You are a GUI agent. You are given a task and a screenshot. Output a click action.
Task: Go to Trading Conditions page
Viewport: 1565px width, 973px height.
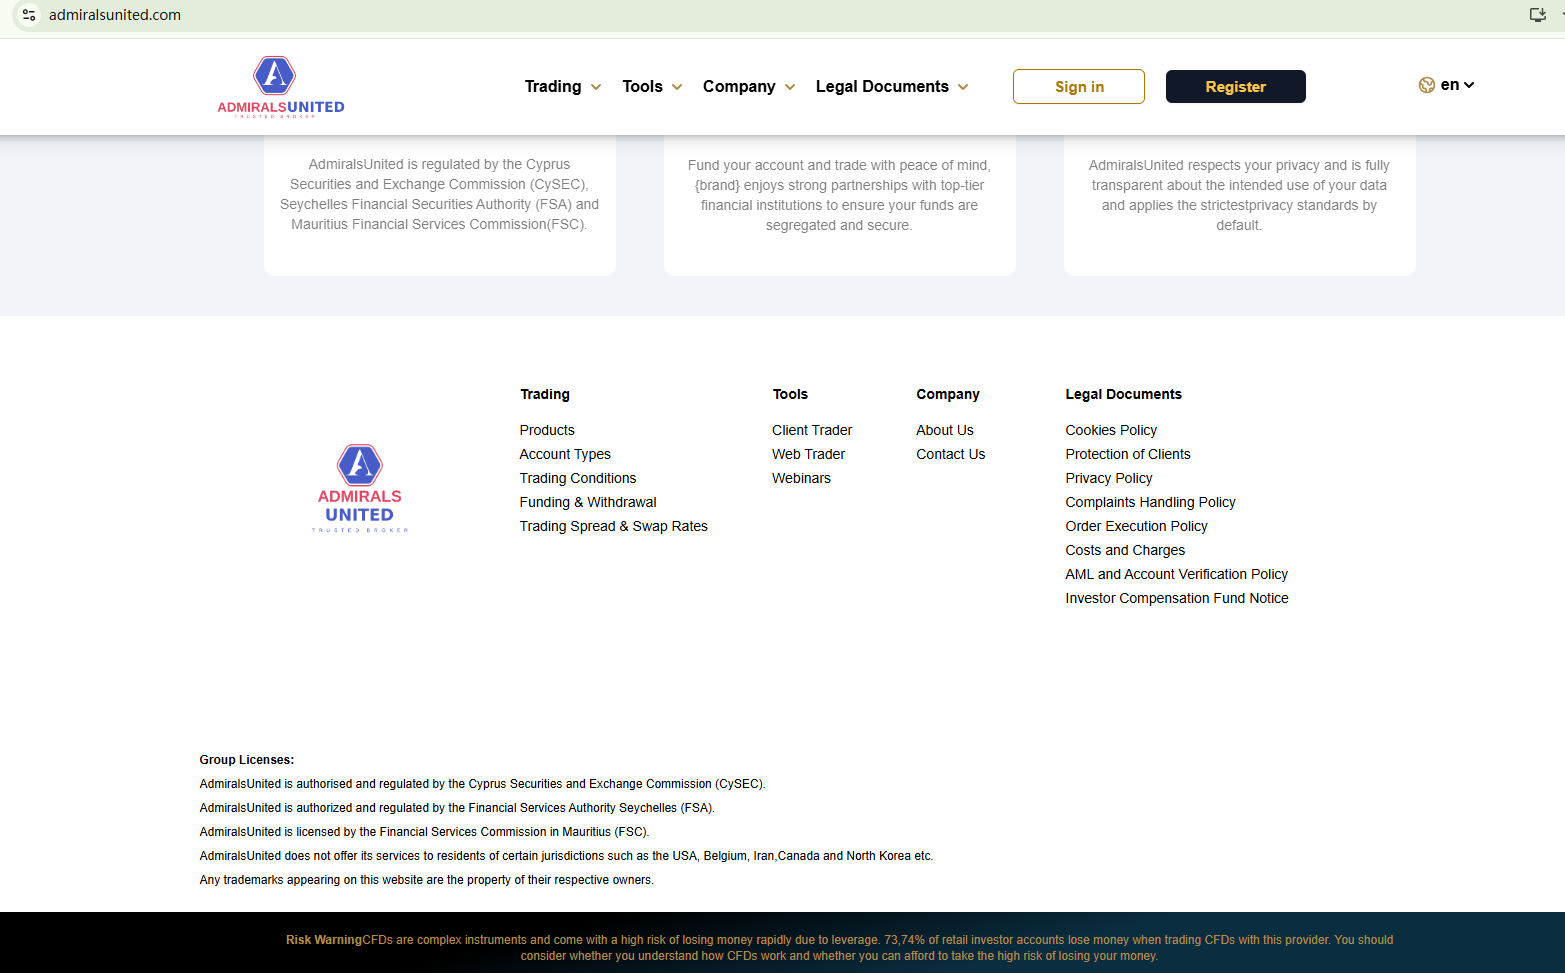(578, 478)
